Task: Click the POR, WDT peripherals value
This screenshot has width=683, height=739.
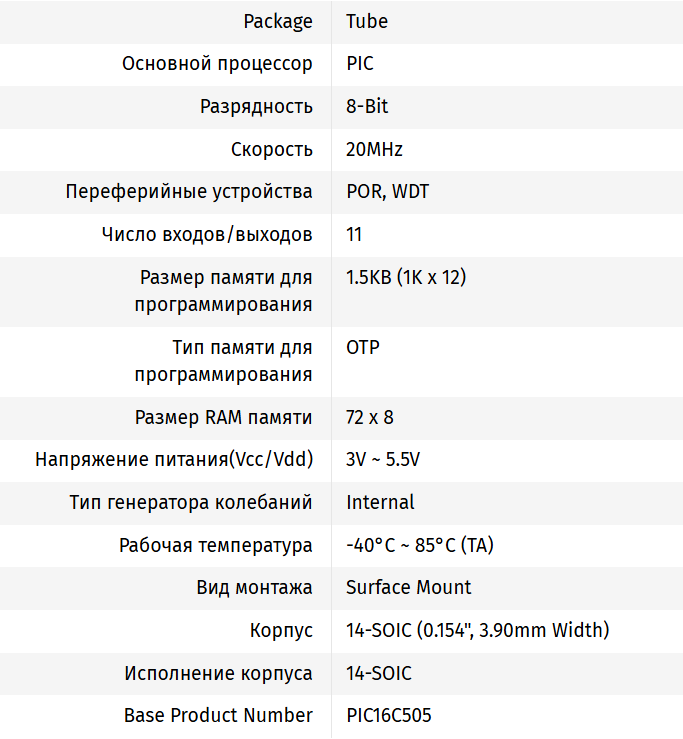Action: click(387, 191)
